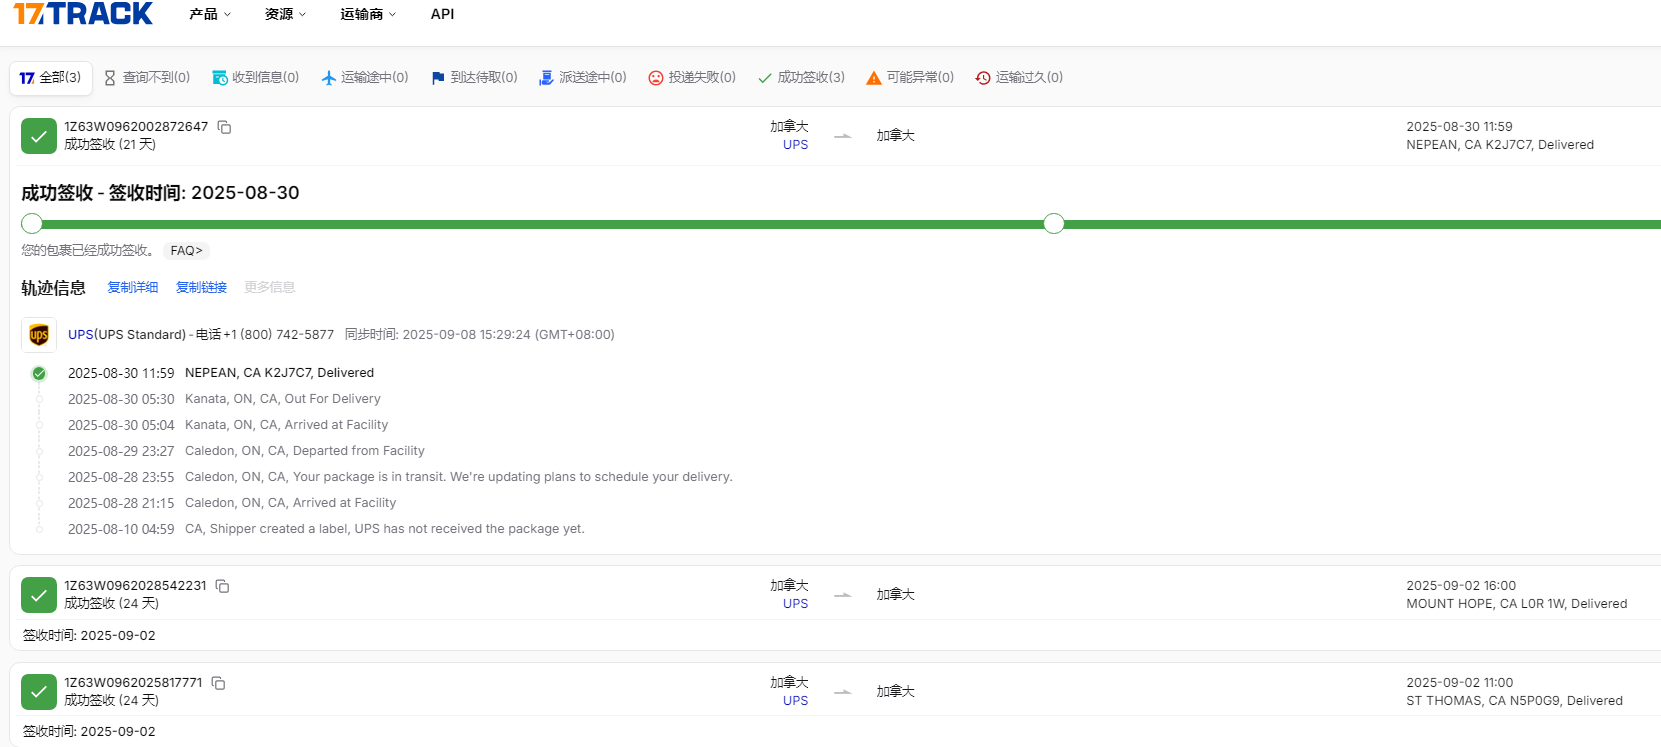The width and height of the screenshot is (1661, 747).
Task: Click the 复制链接 link
Action: tap(201, 288)
